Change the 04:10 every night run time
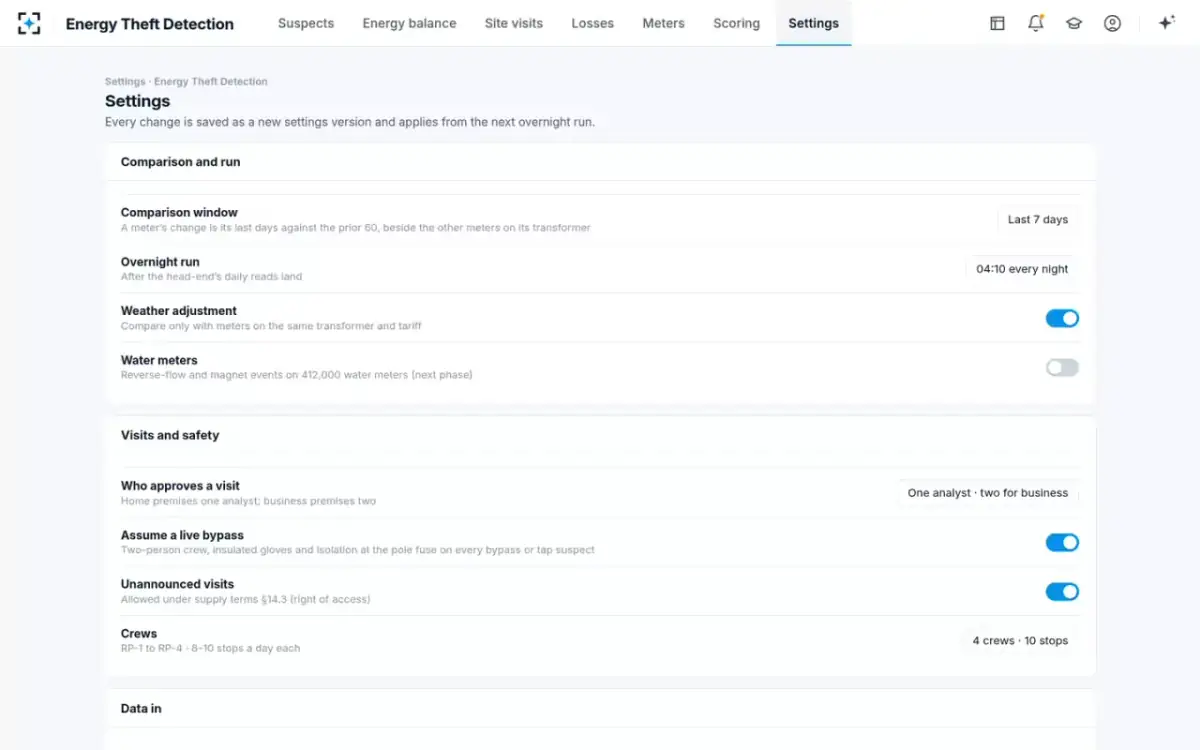1200x750 pixels. [1022, 269]
